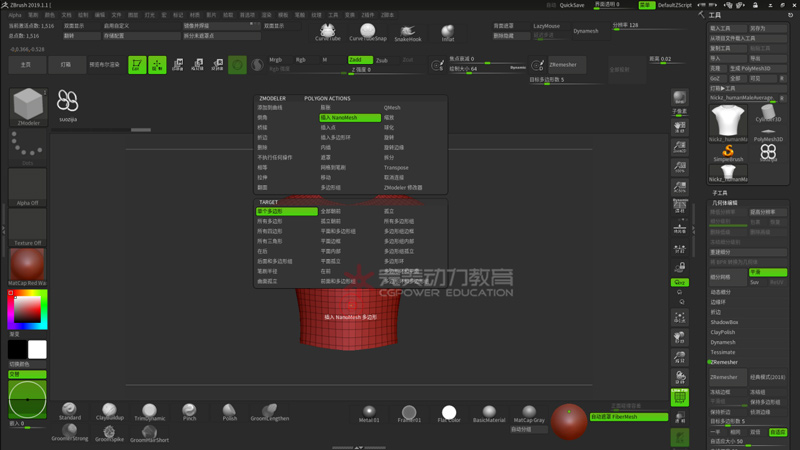Click the MatCap Red Wax material thumbnail

27,266
